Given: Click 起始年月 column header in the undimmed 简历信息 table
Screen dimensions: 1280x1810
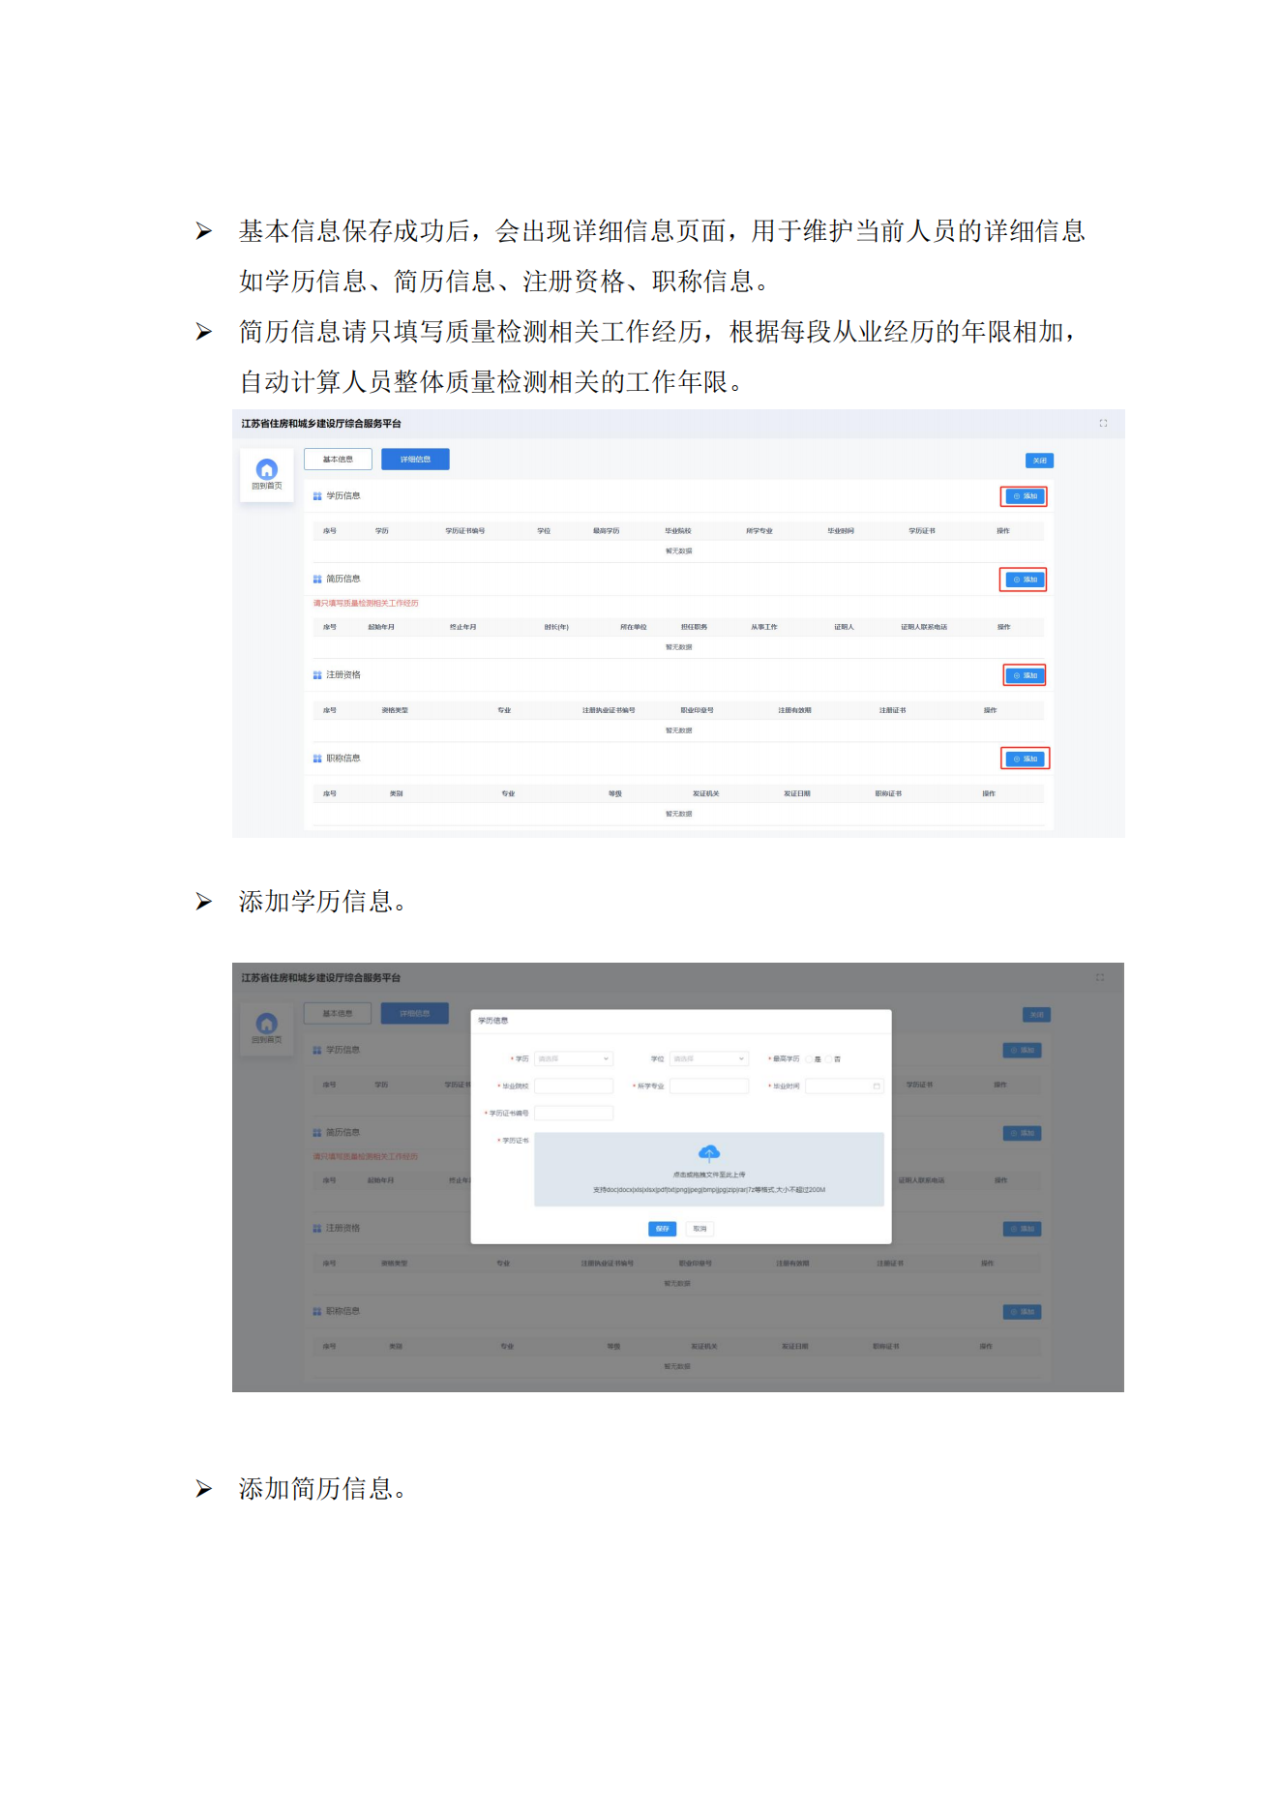Looking at the screenshot, I should tap(381, 627).
